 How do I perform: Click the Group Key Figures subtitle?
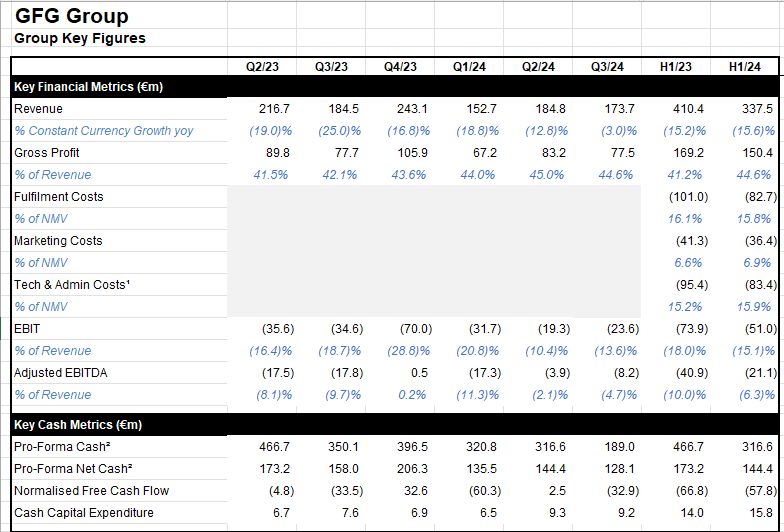click(80, 38)
